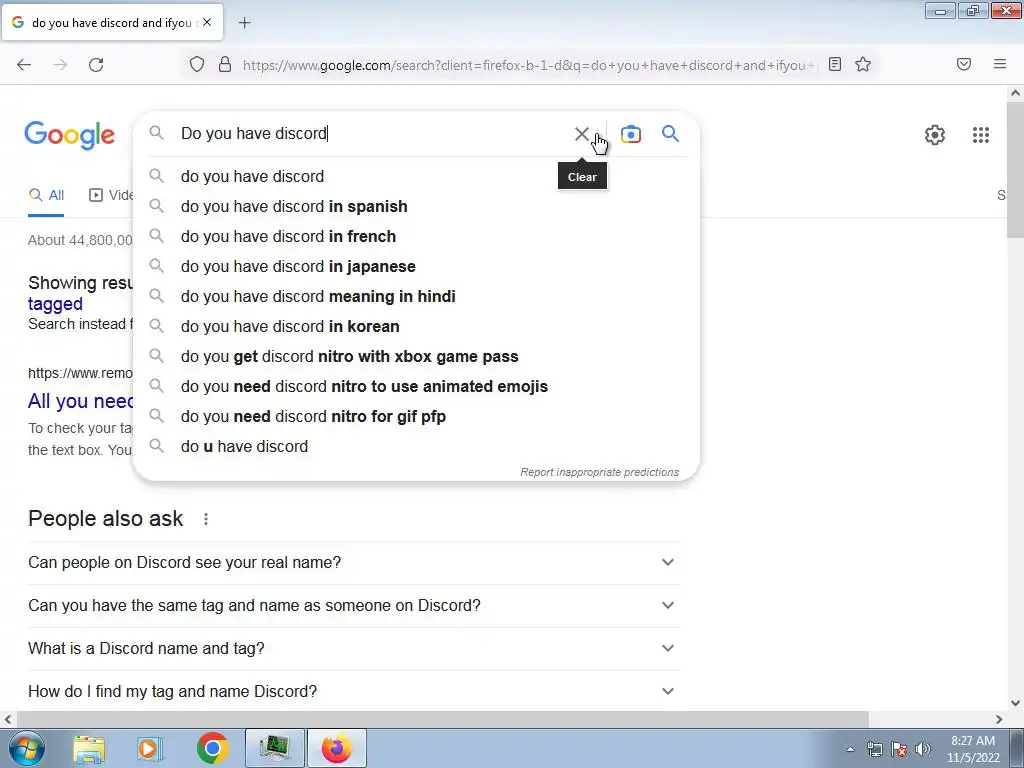This screenshot has width=1024, height=768.
Task: Expand 'Can you have the same tag' question
Action: pyautogui.click(x=353, y=605)
